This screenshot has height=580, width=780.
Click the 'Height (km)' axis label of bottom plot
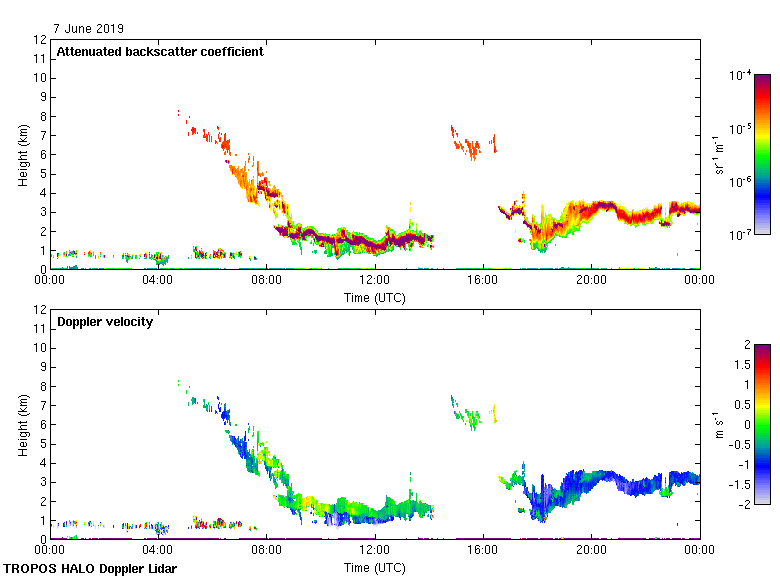click(x=22, y=424)
